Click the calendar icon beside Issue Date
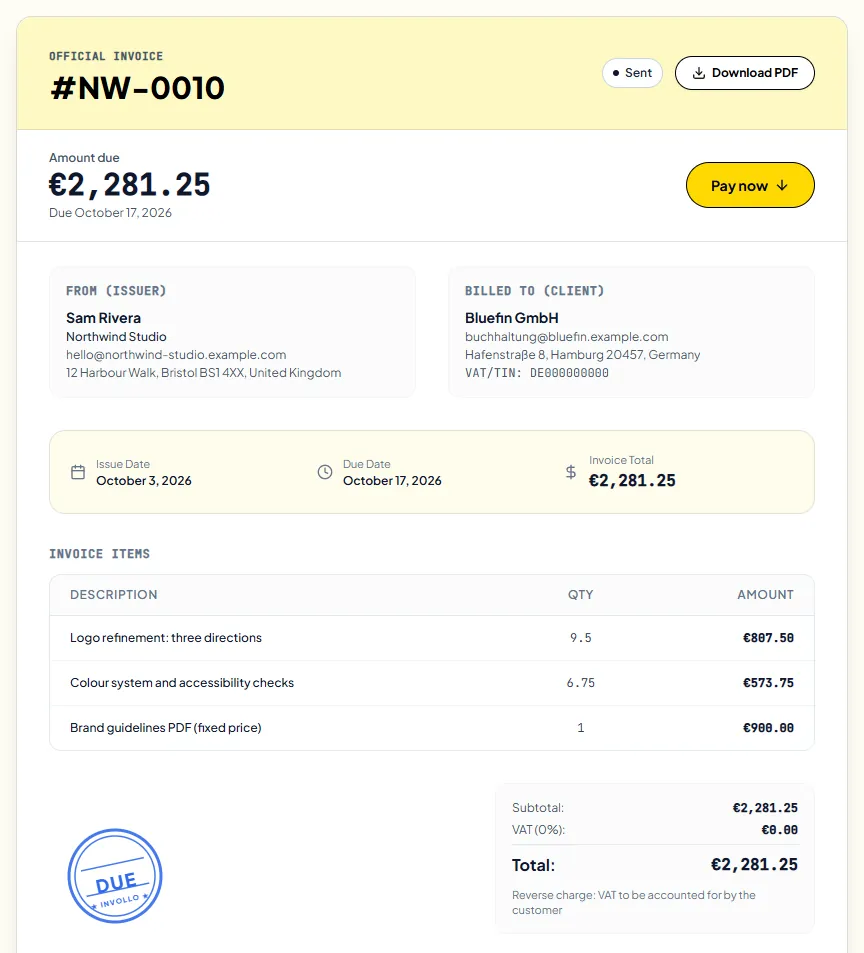Image resolution: width=864 pixels, height=953 pixels. [x=78, y=472]
